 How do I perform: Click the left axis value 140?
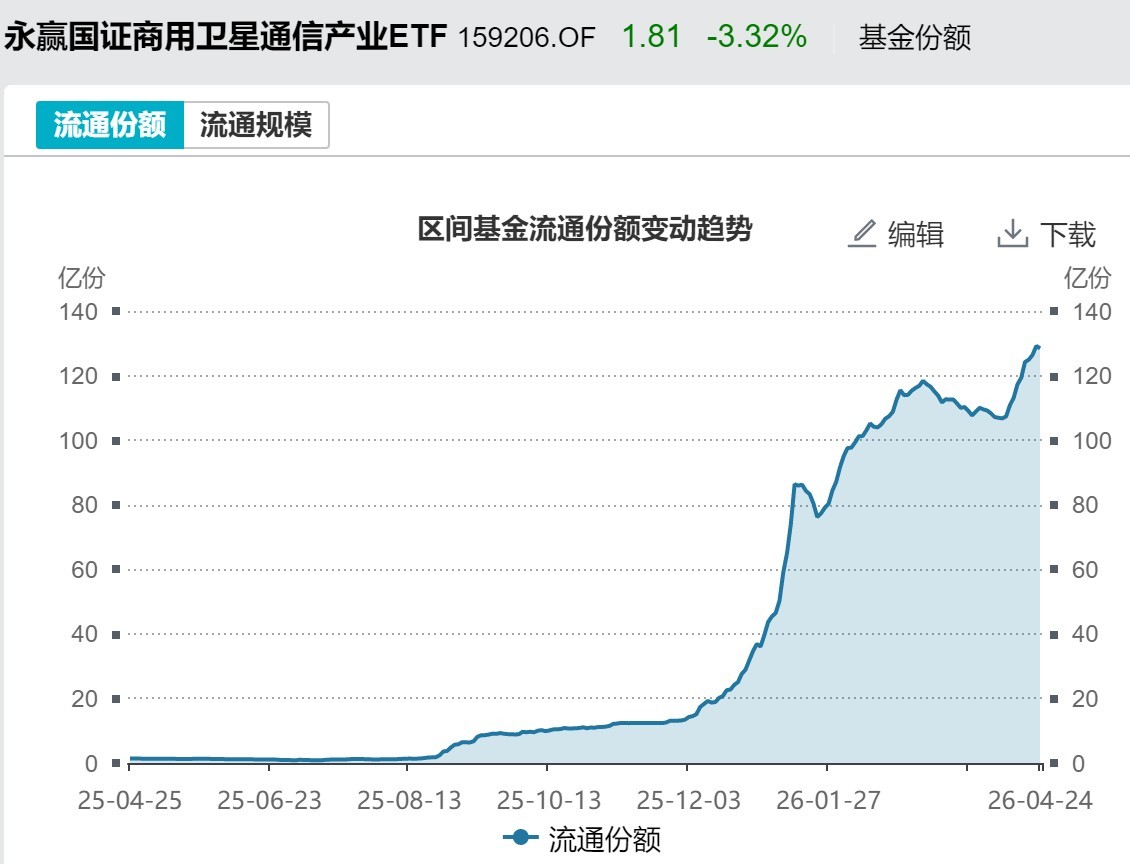(78, 312)
